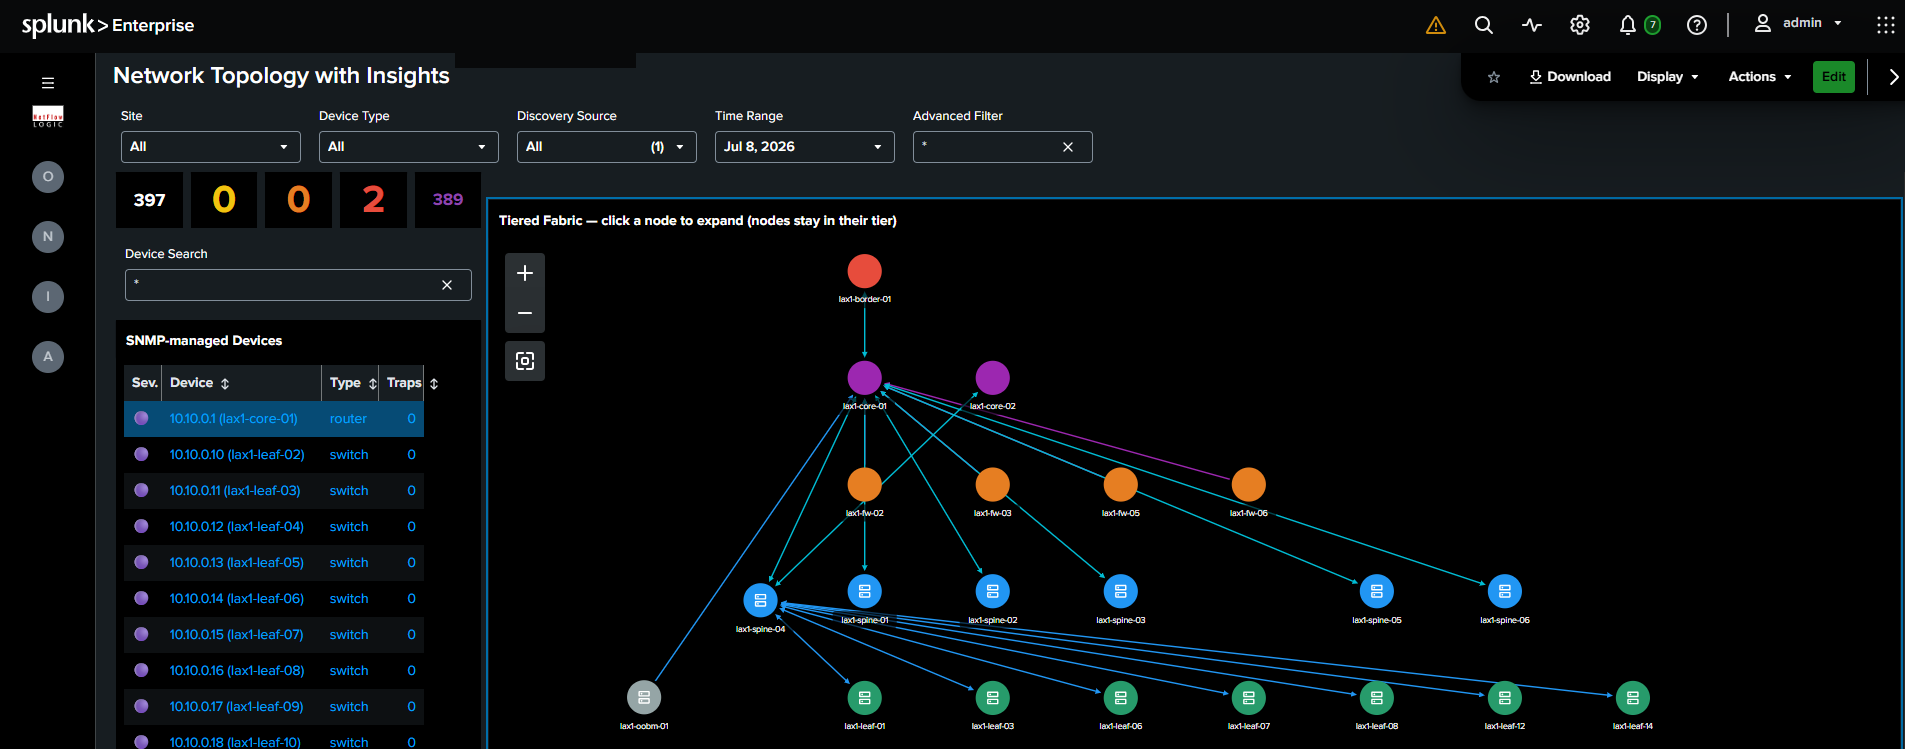Select the lax1-fw-02 orange node
Screen dimensions: 1905x749
[865, 485]
